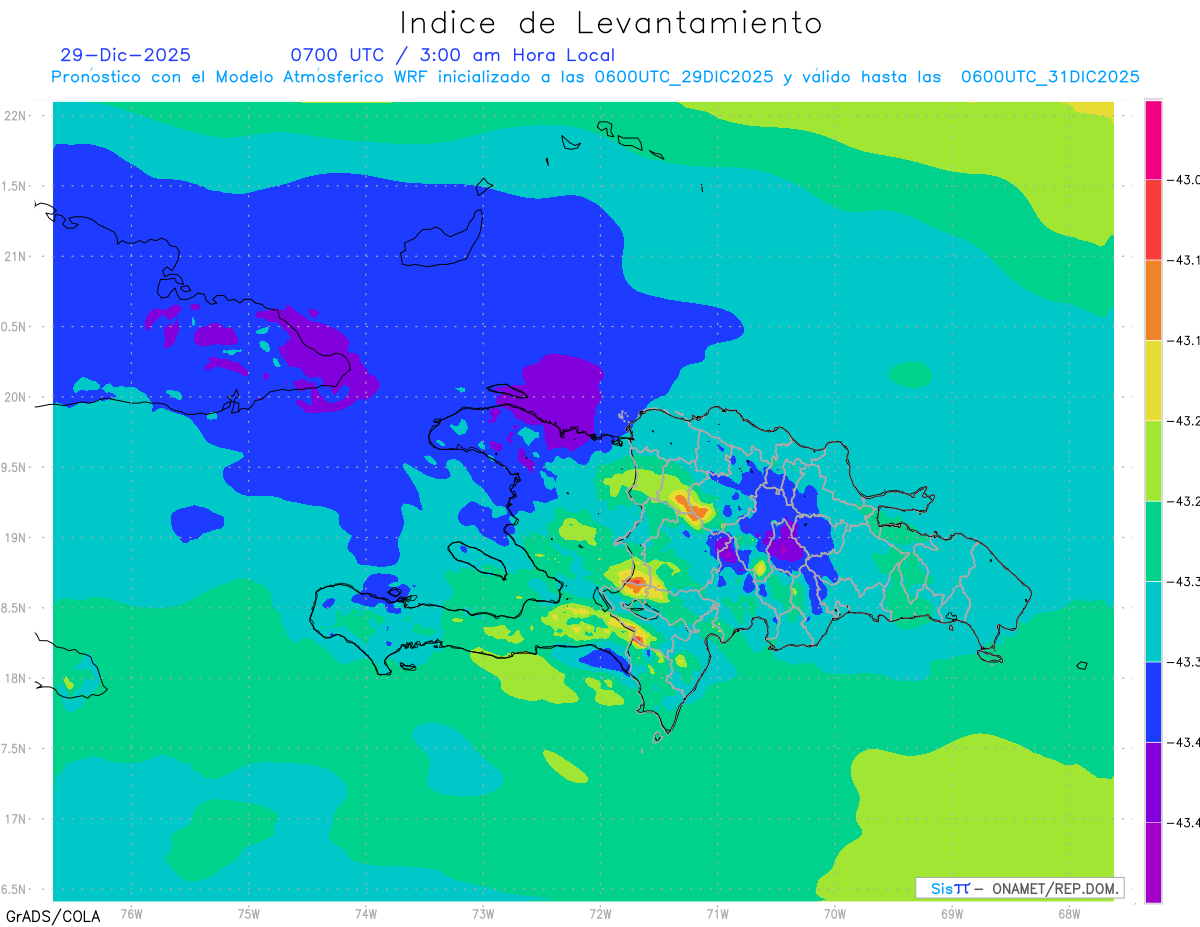The height and width of the screenshot is (927, 1200).
Task: Click the "18N" latitude label
Action: 17,678
